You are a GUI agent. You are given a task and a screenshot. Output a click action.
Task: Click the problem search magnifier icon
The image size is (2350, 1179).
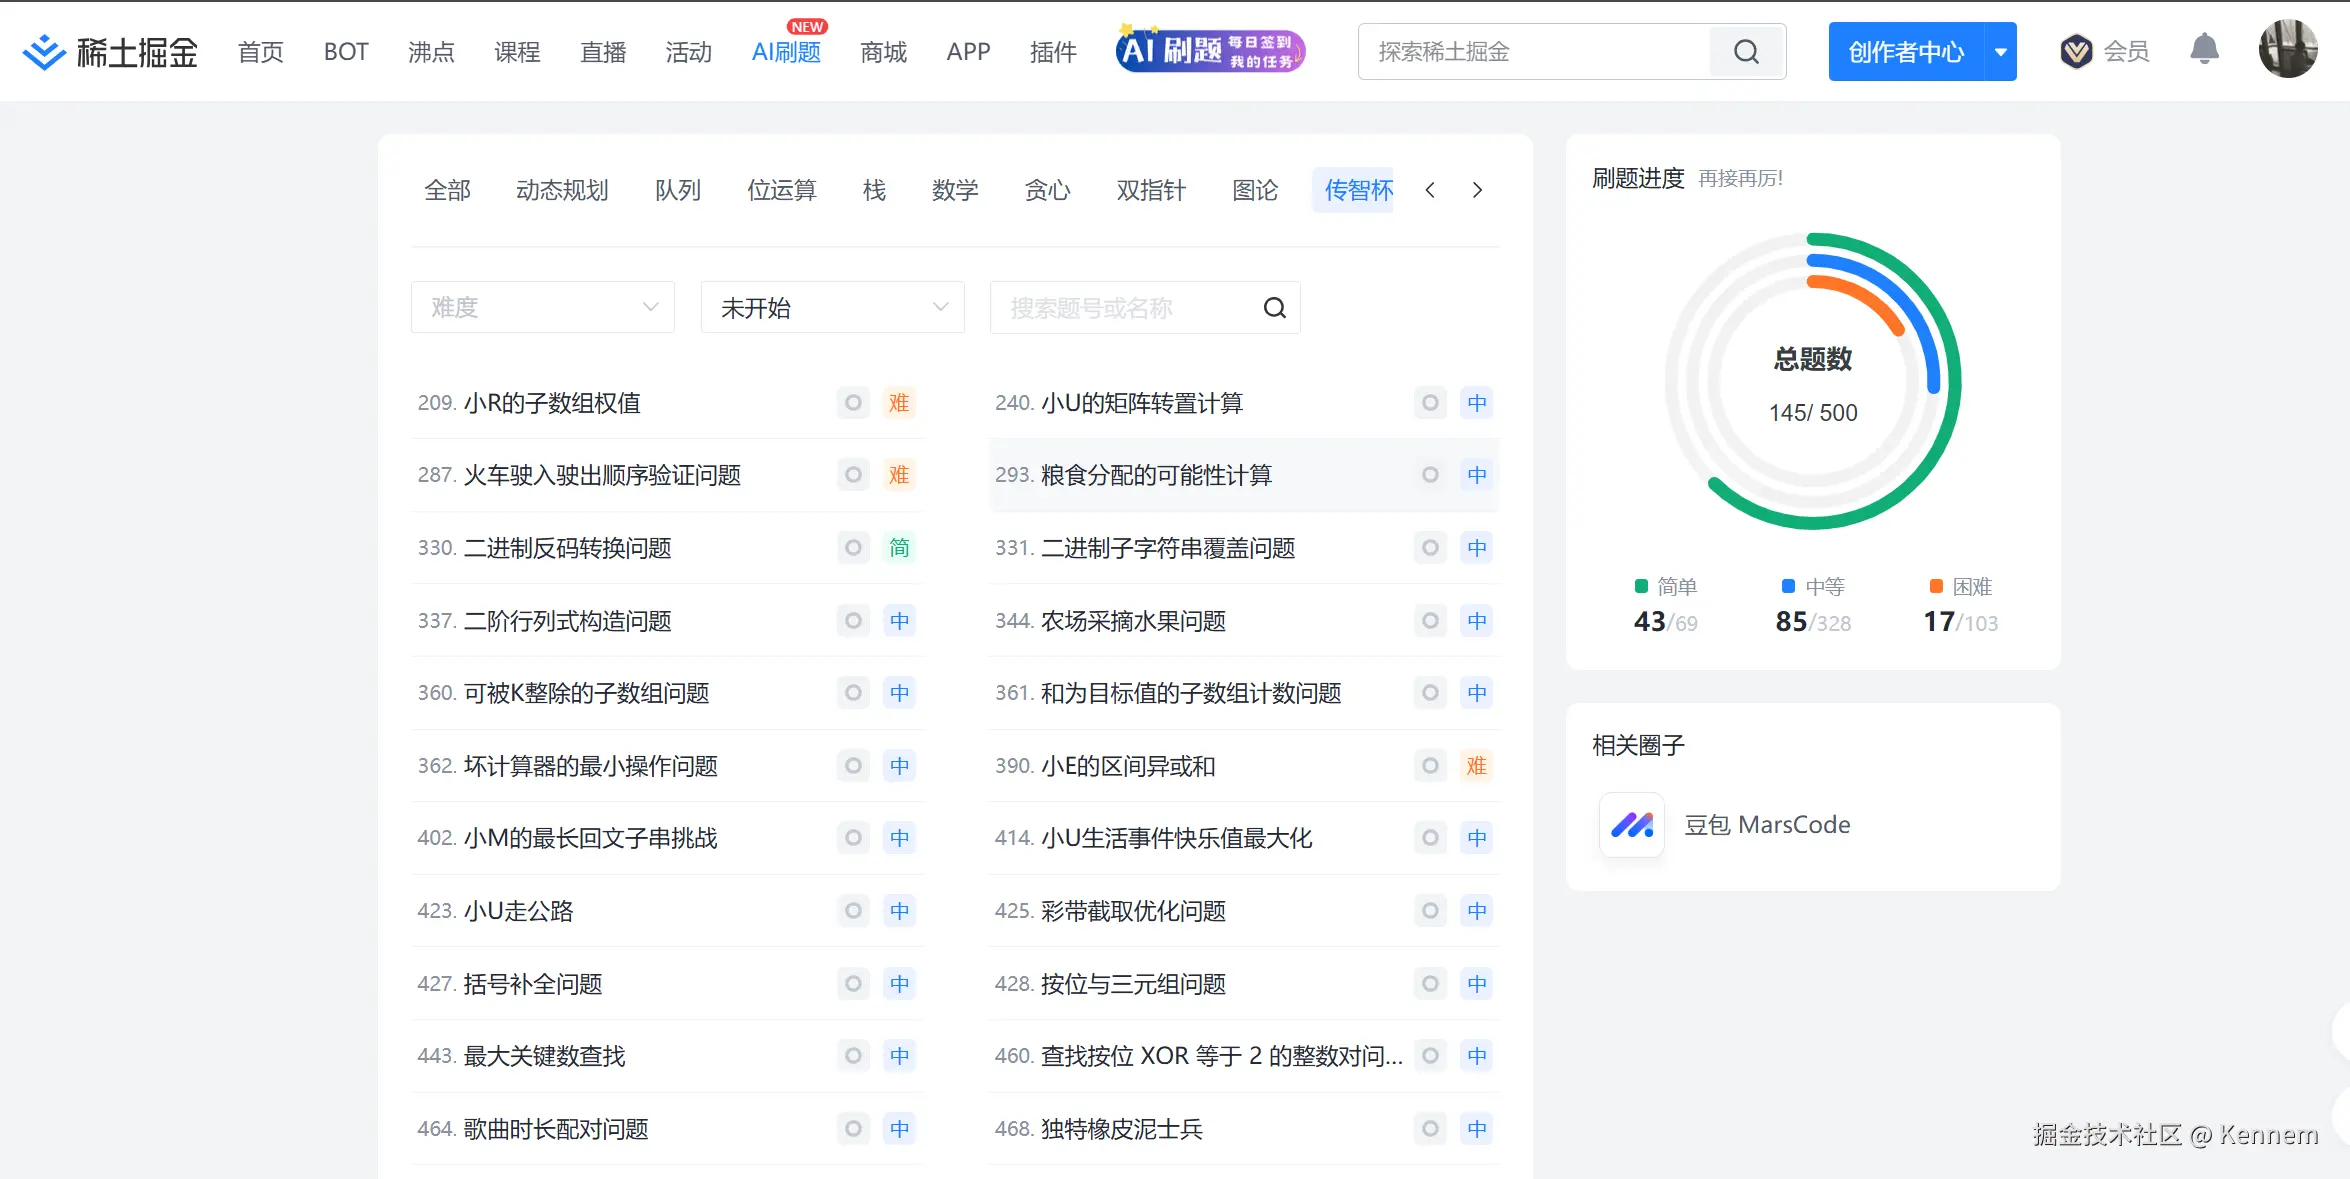tap(1274, 308)
